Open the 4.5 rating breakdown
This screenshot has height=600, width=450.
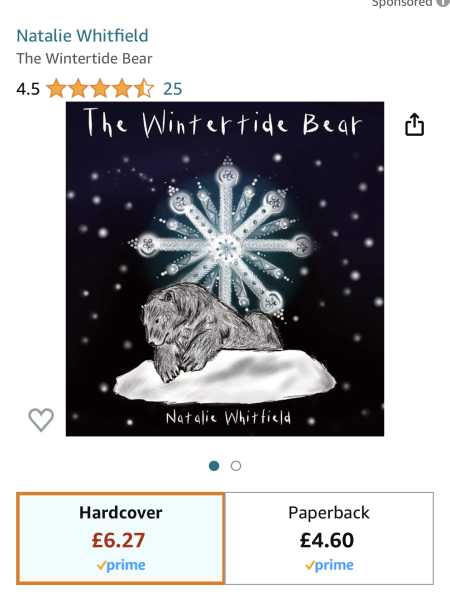tap(28, 89)
